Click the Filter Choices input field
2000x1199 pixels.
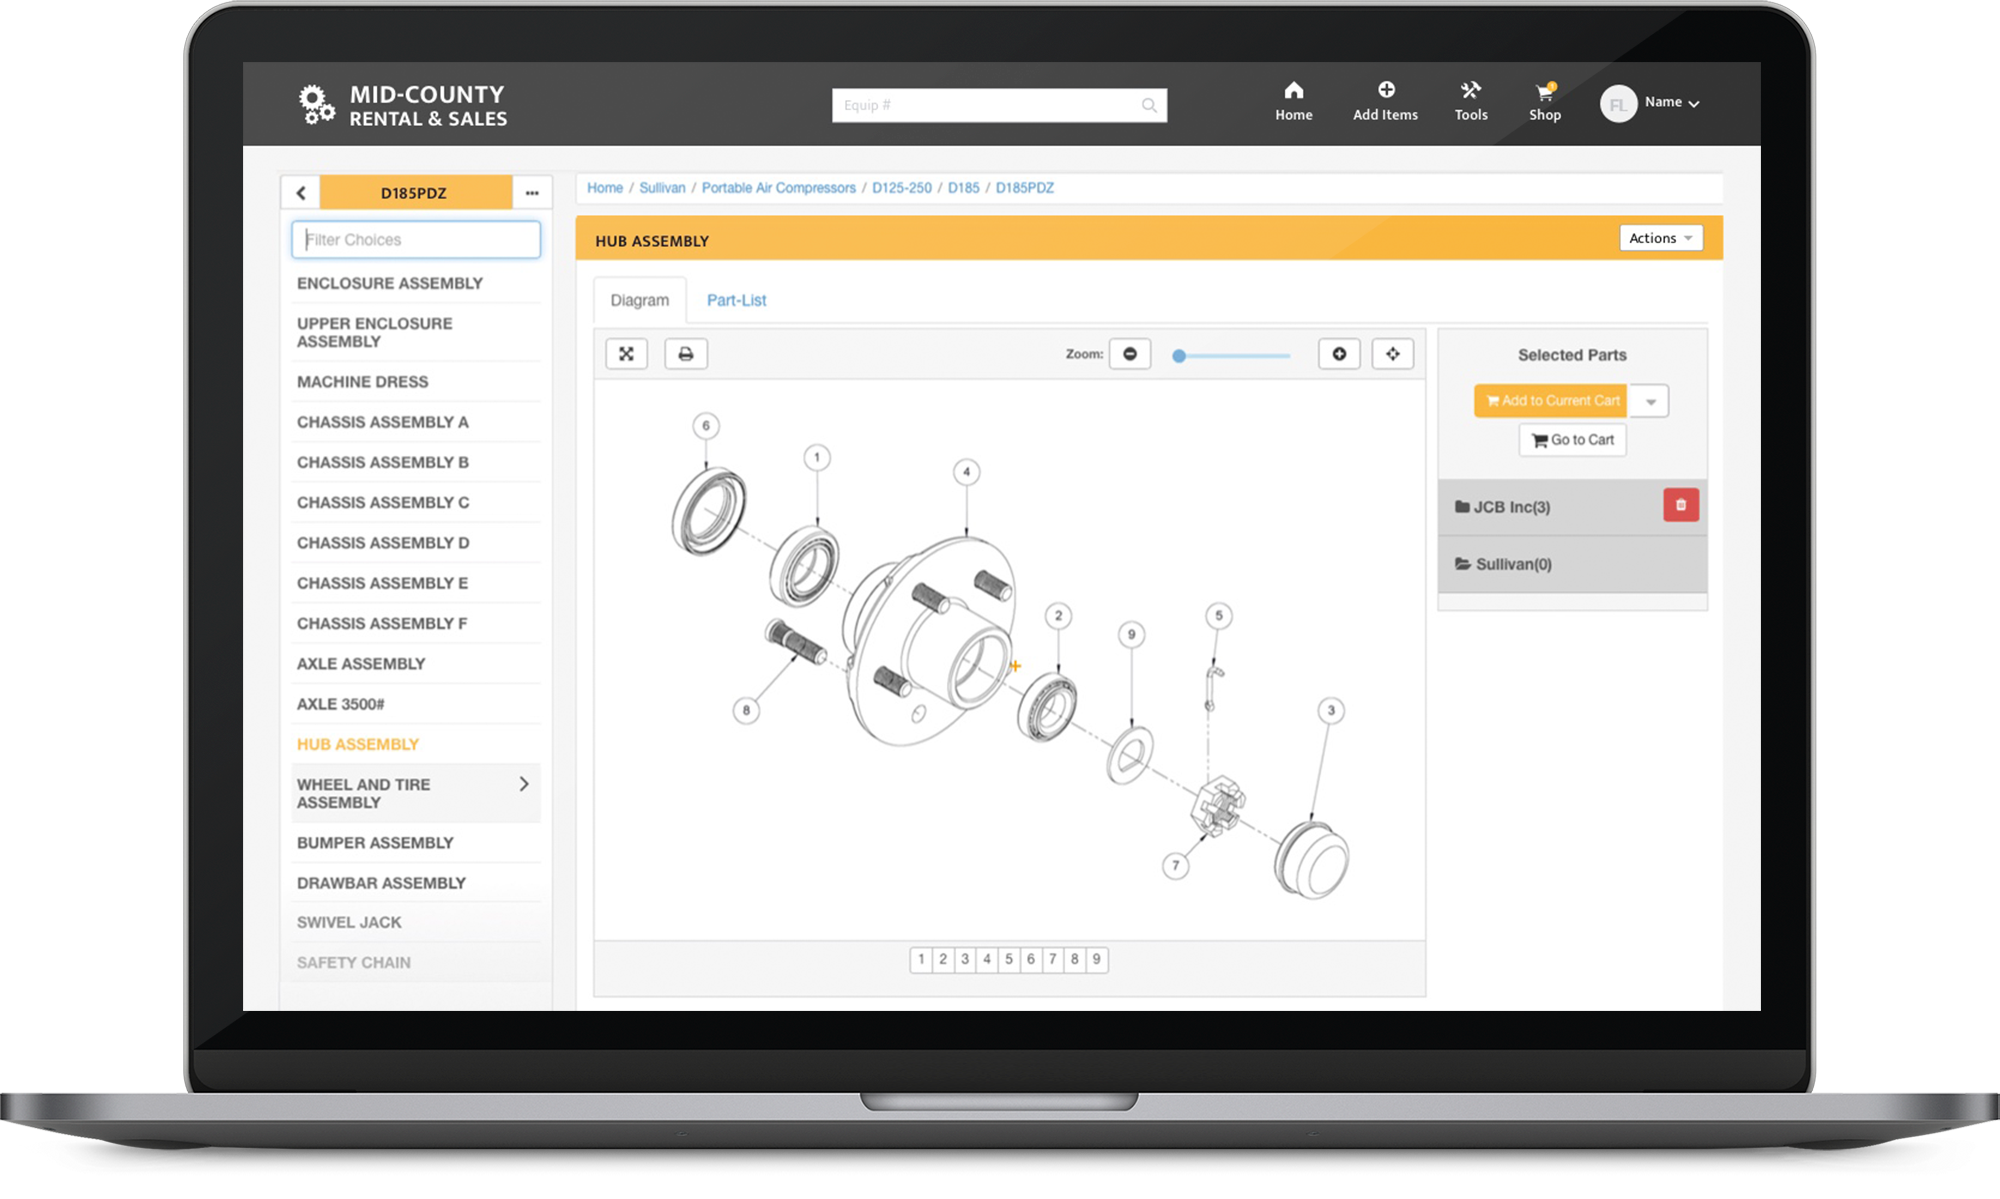[416, 240]
